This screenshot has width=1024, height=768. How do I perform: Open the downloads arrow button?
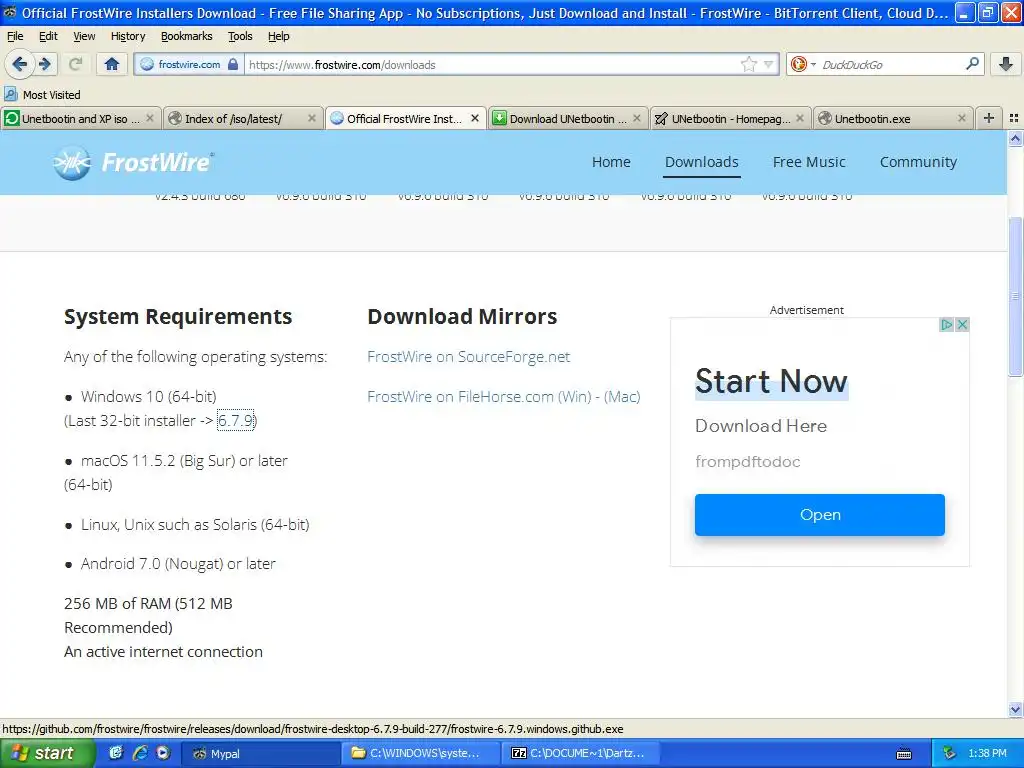[x=1006, y=64]
